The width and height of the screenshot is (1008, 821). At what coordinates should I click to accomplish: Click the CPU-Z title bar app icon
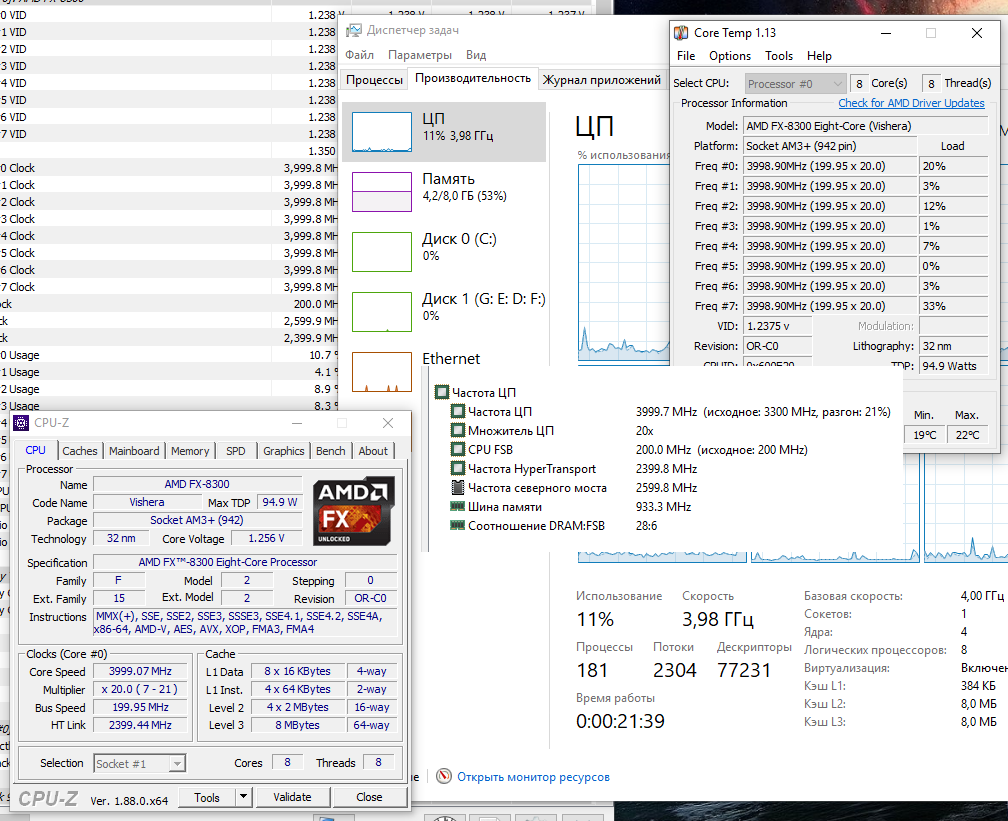(21, 422)
